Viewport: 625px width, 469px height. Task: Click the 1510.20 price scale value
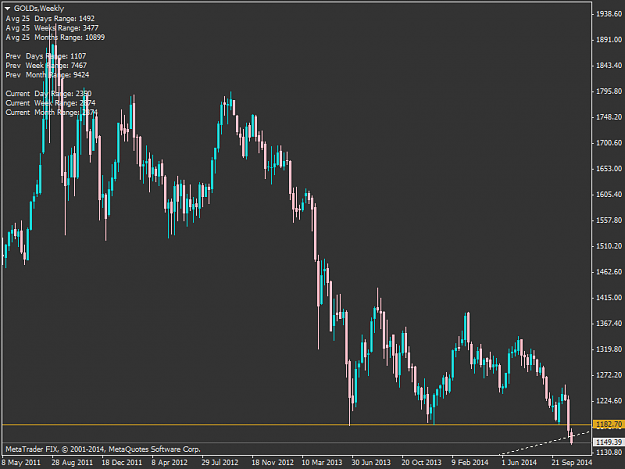tap(609, 246)
